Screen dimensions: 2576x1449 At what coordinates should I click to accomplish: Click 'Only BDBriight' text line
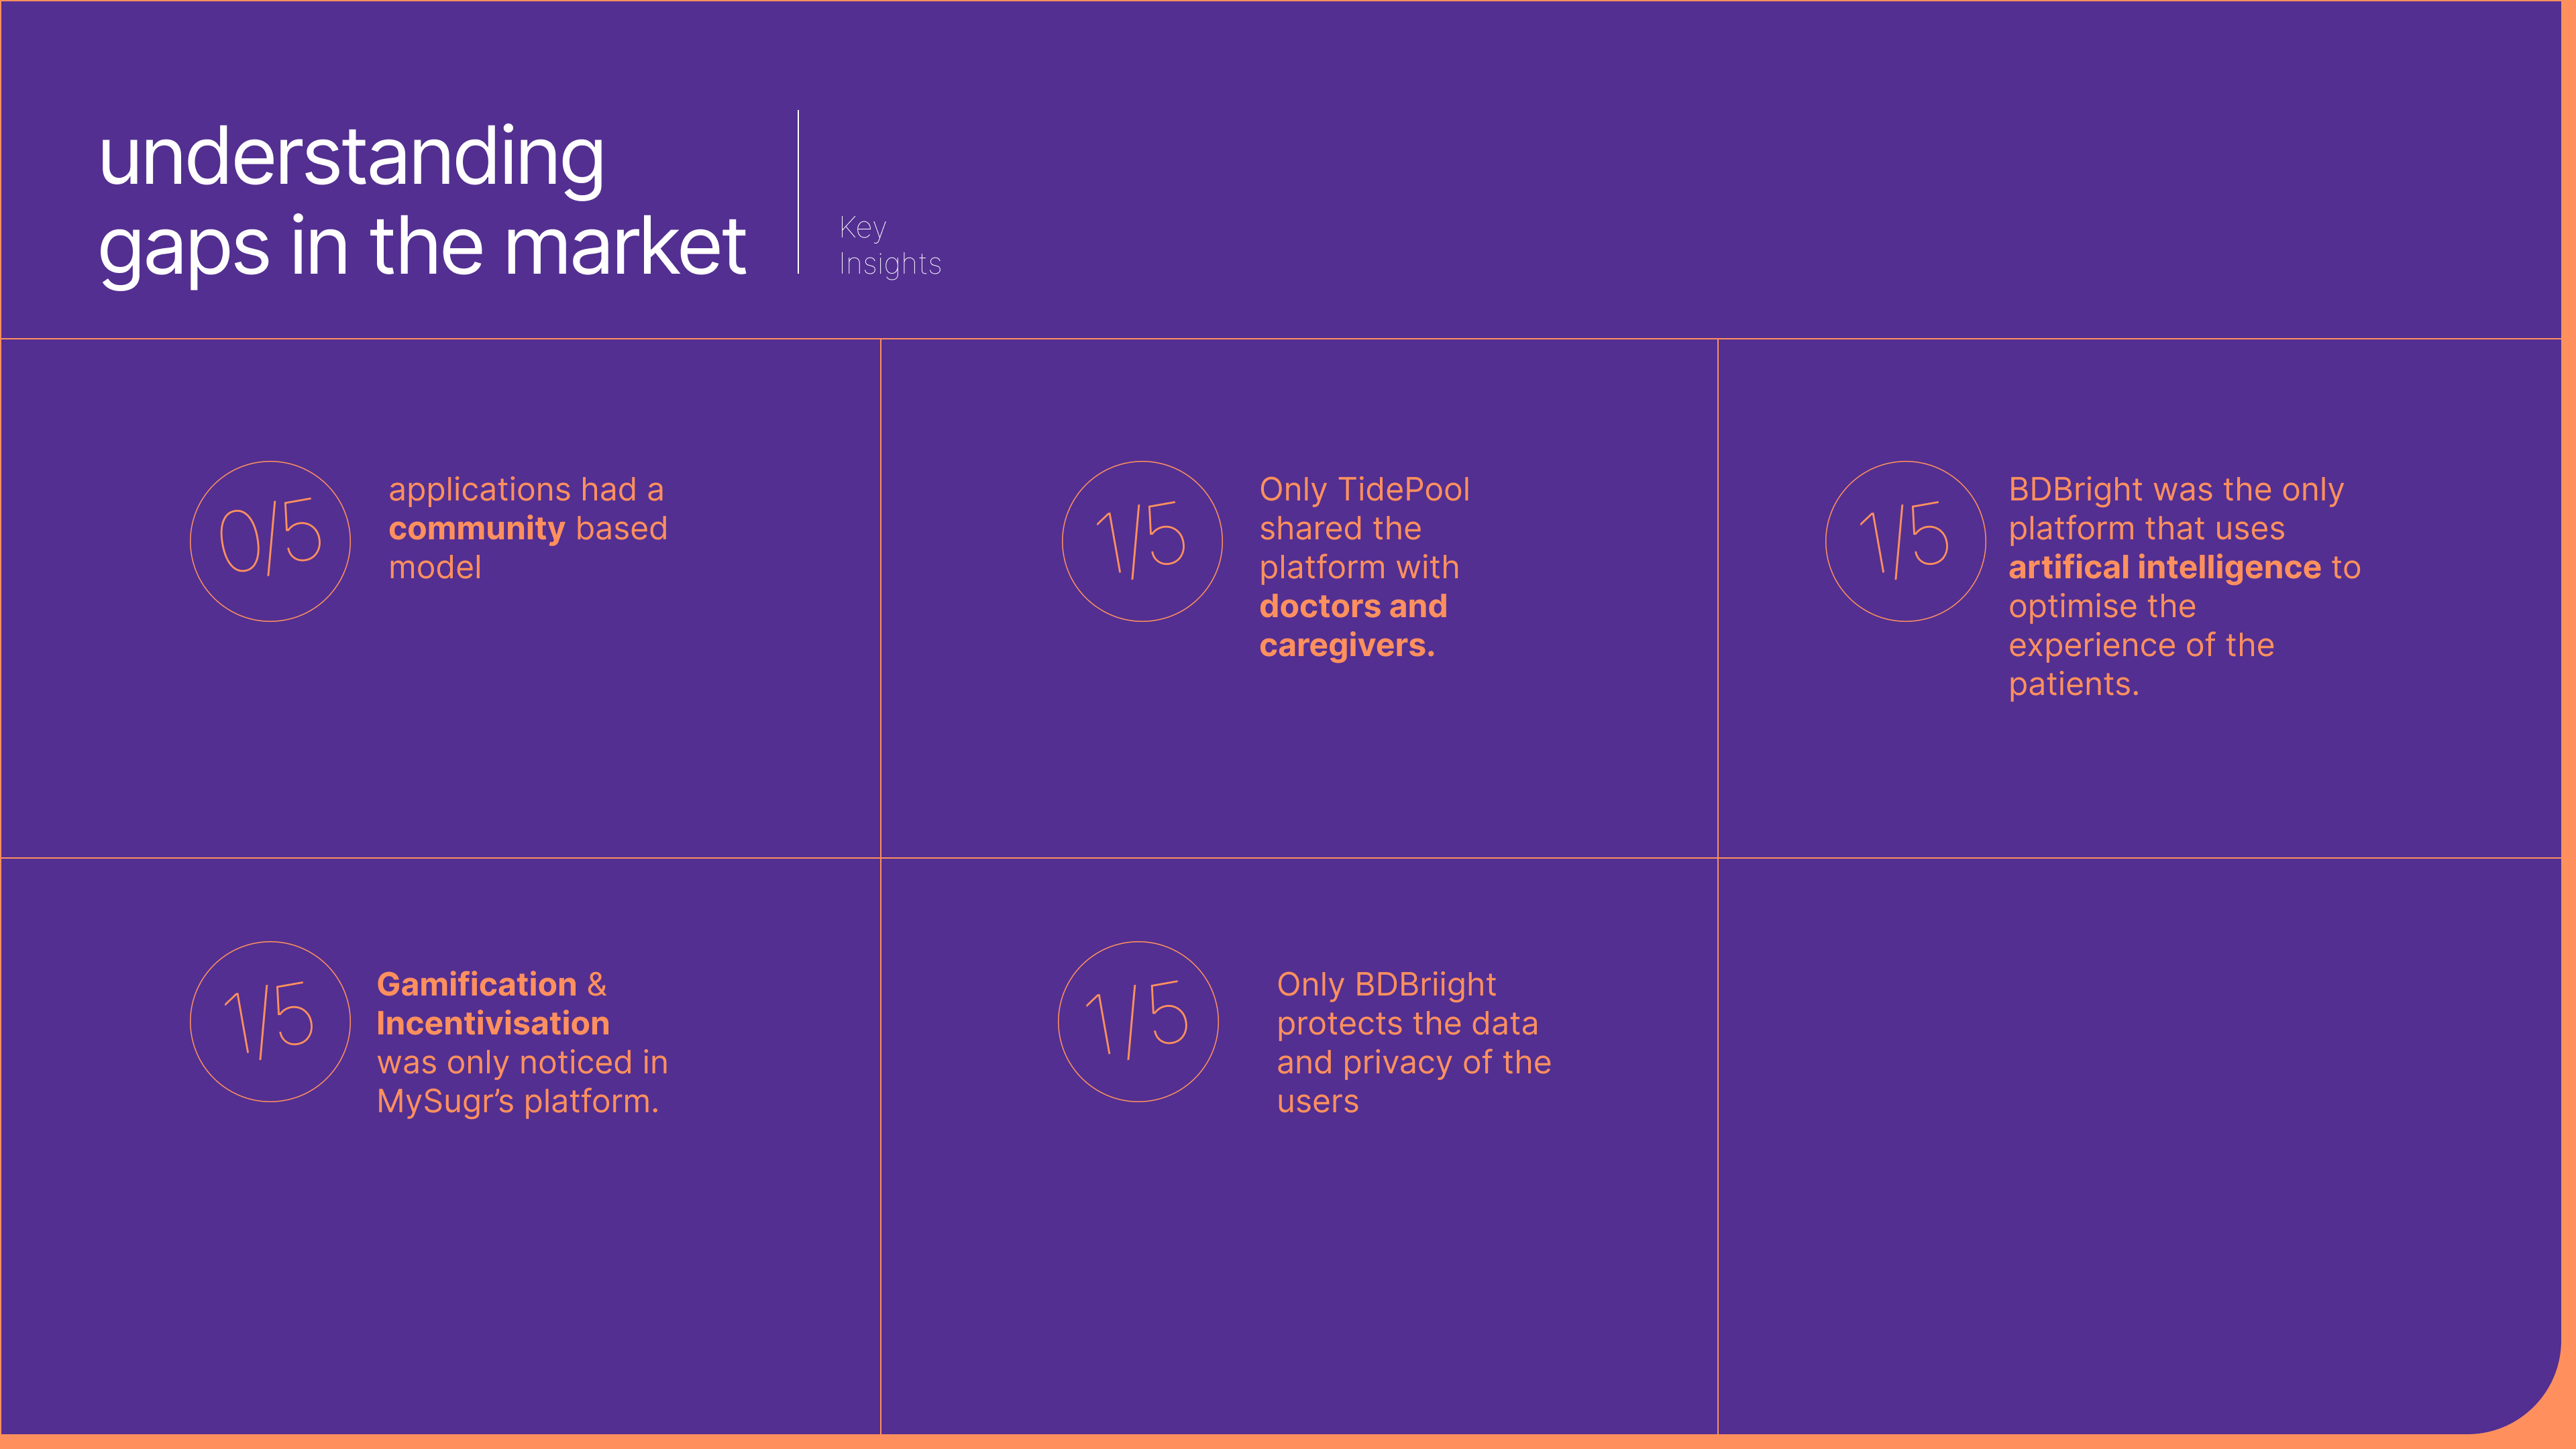point(1386,985)
